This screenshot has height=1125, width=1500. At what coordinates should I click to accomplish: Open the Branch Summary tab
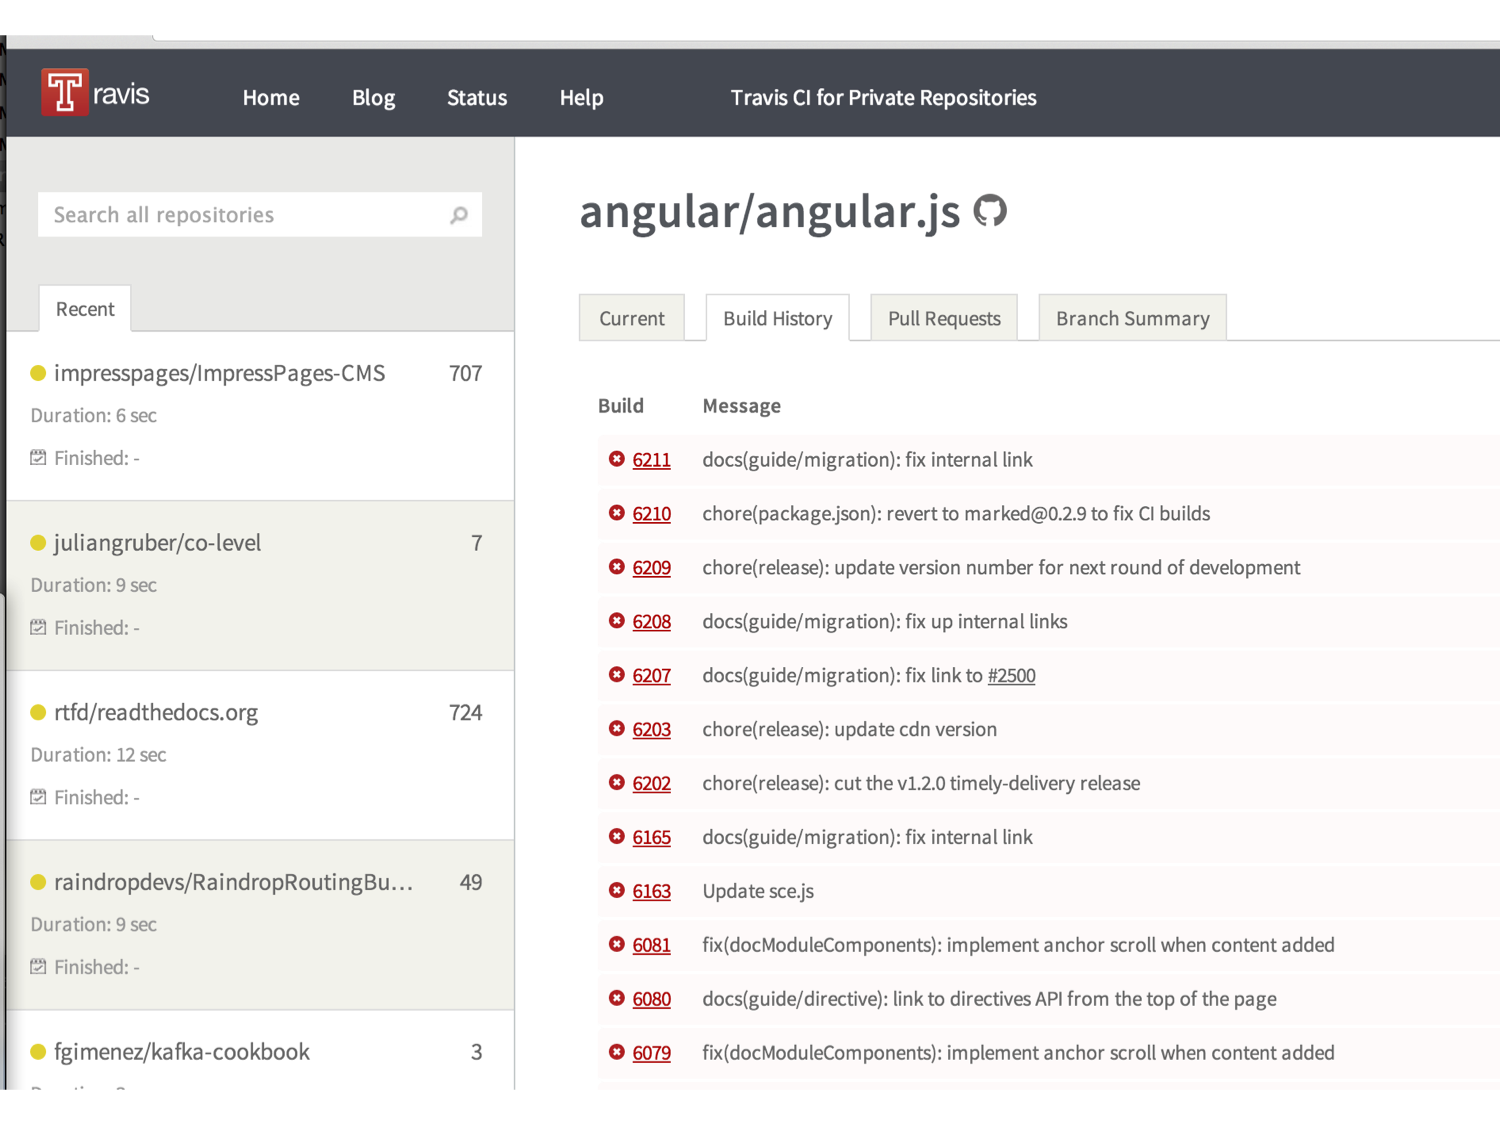click(x=1133, y=318)
